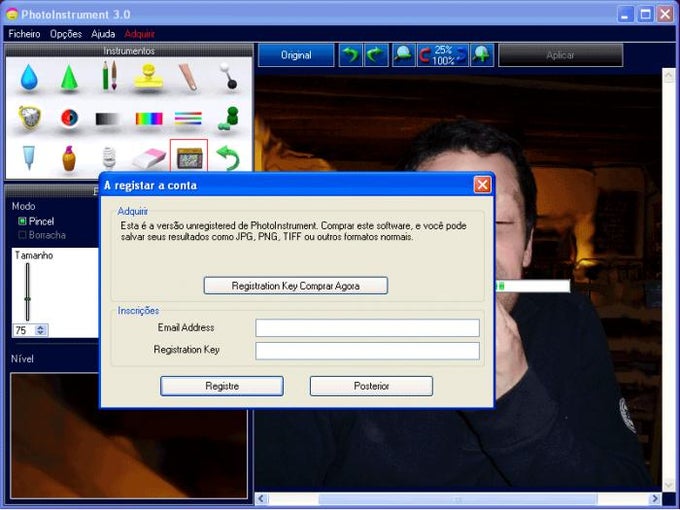Click the 25% 100% zoom preset button
The width and height of the screenshot is (680, 510).
click(x=443, y=55)
